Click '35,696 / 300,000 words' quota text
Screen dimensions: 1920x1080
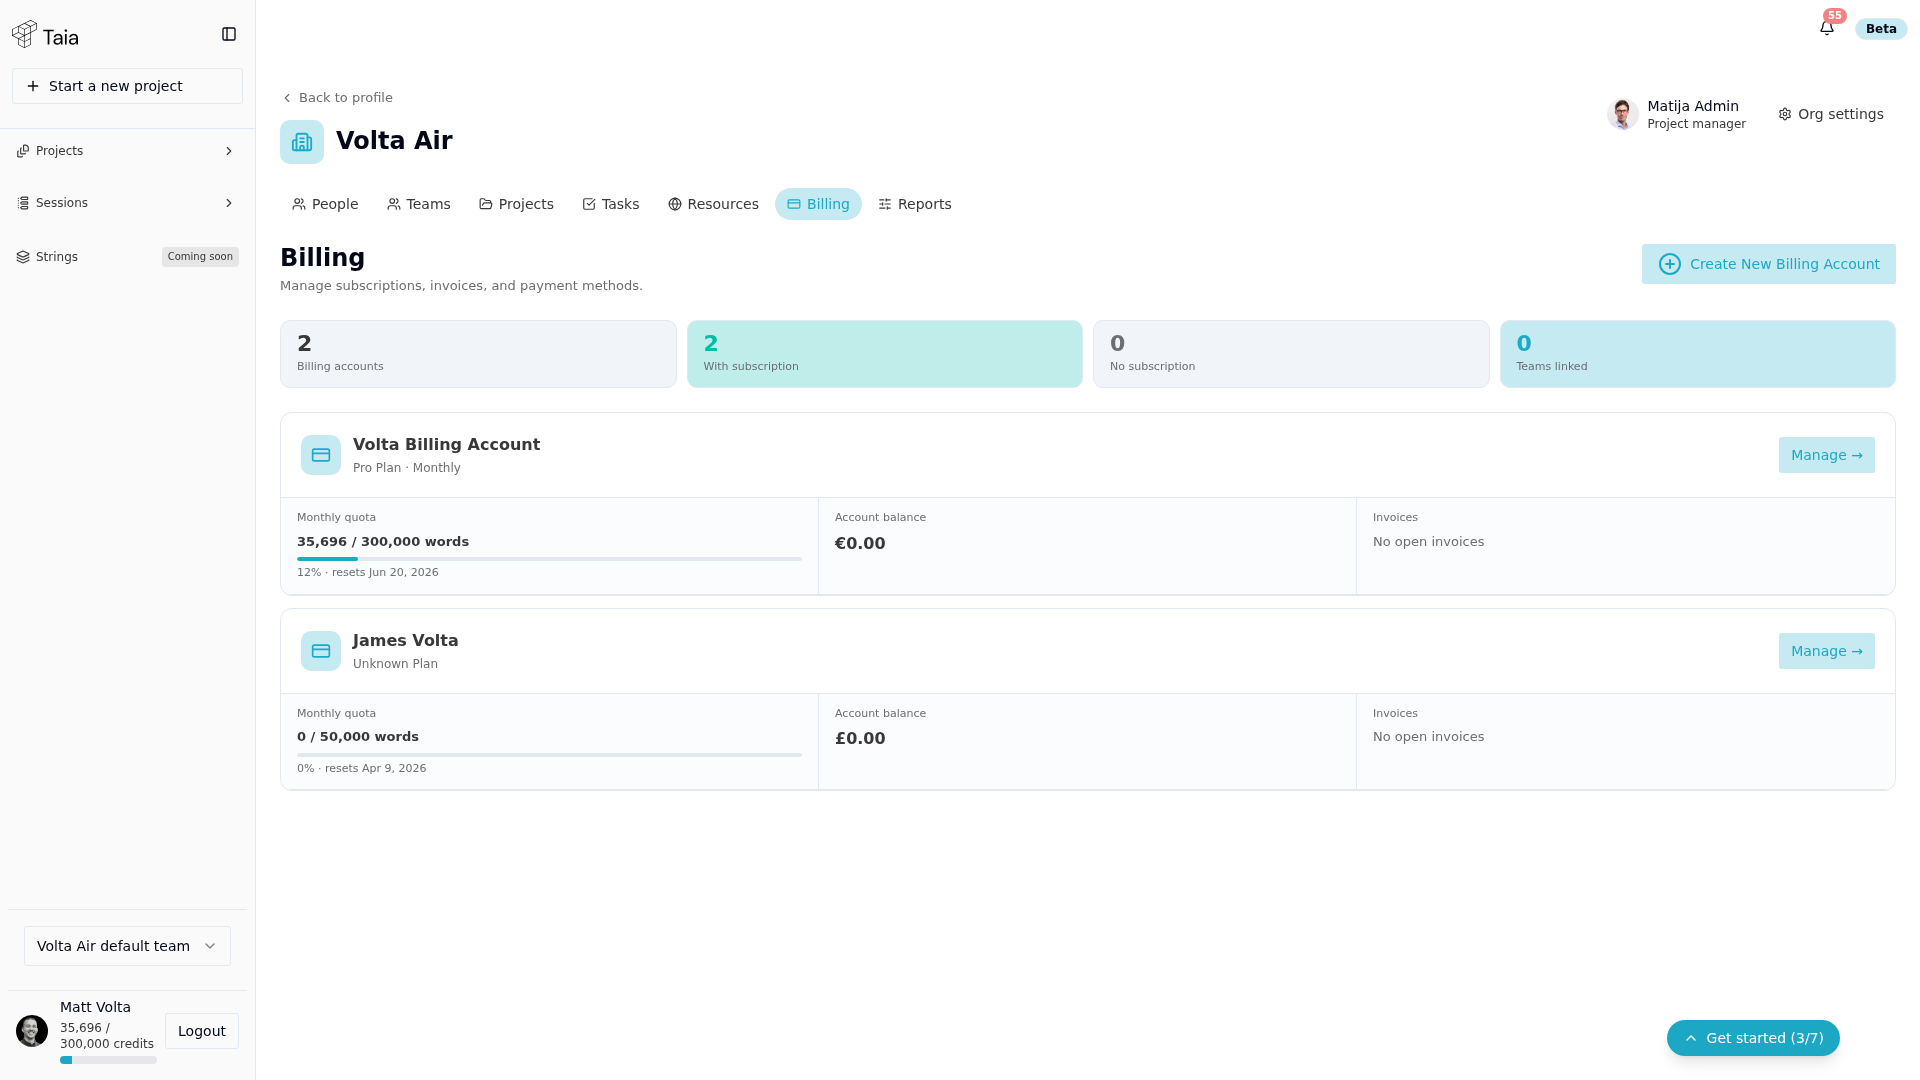(x=383, y=542)
